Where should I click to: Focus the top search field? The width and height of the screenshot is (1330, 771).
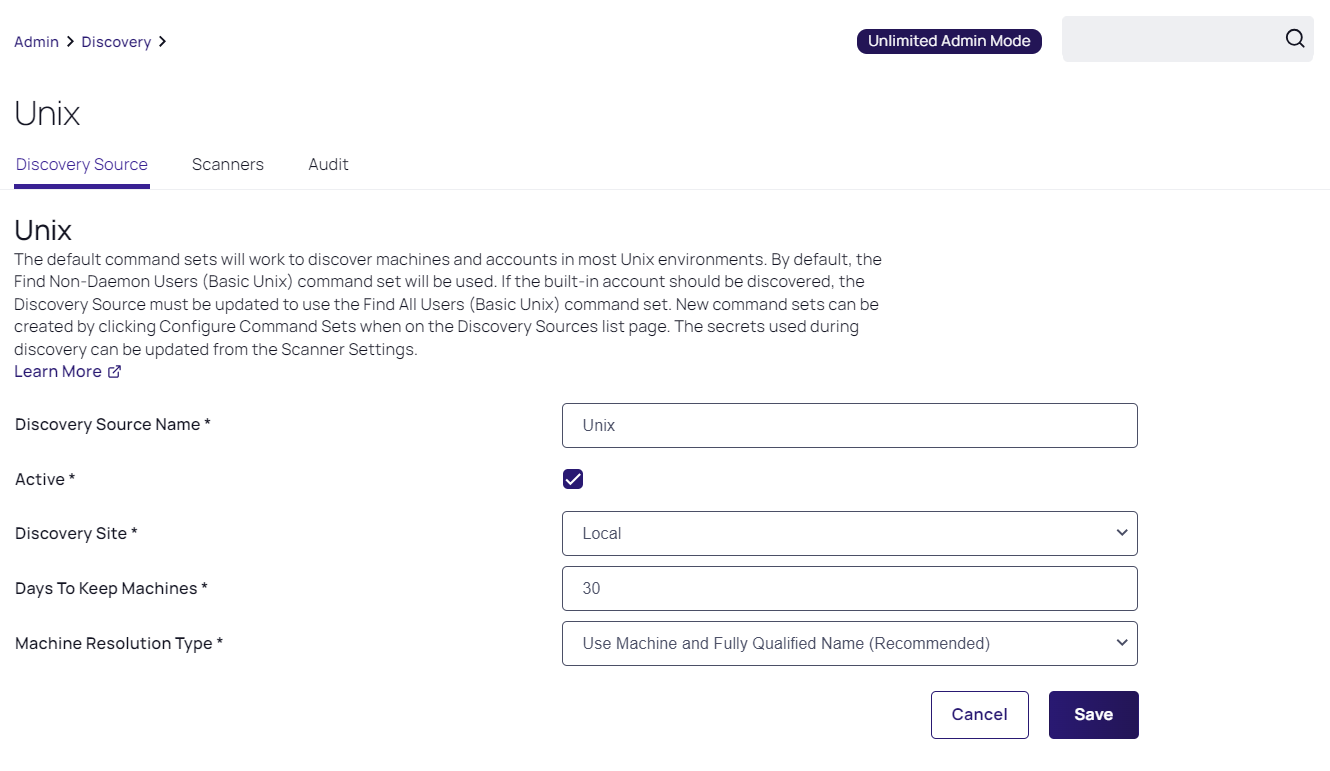tap(1170, 39)
